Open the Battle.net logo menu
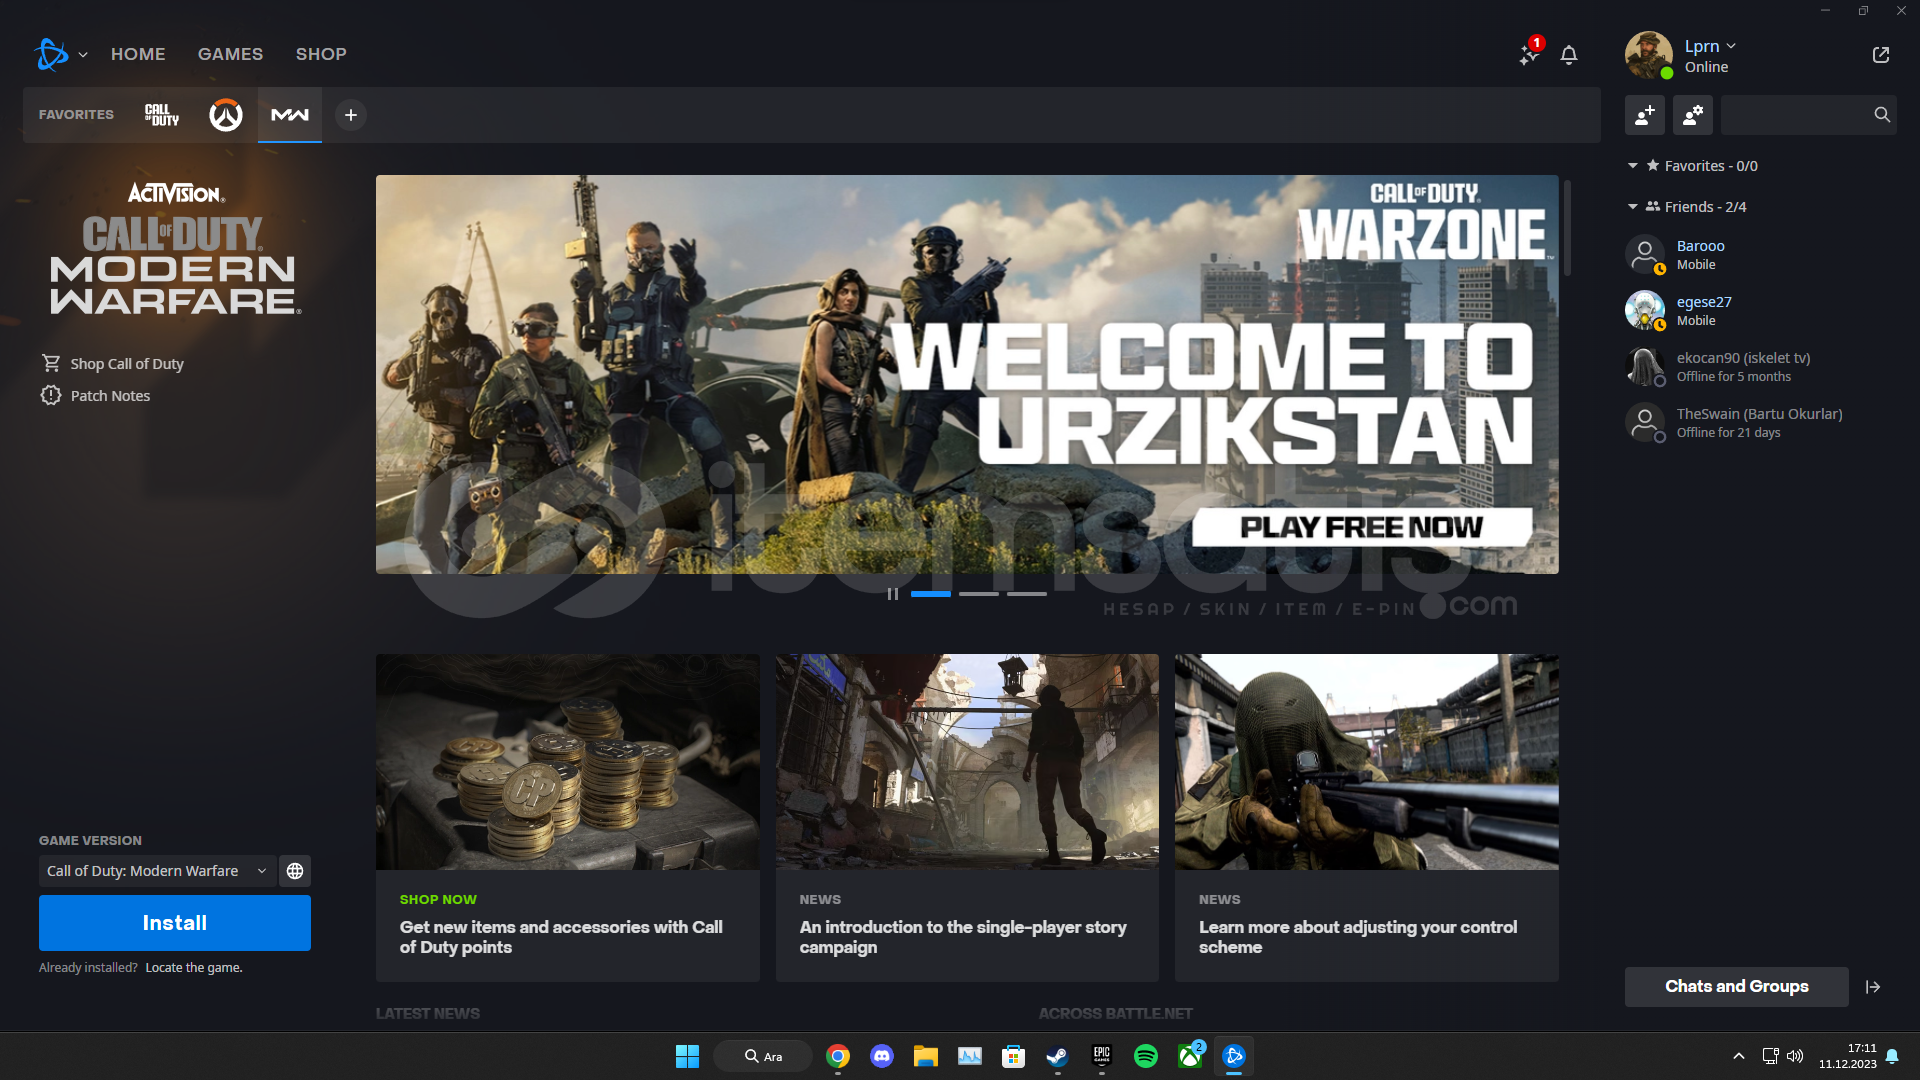Image resolution: width=1920 pixels, height=1080 pixels. click(x=51, y=54)
